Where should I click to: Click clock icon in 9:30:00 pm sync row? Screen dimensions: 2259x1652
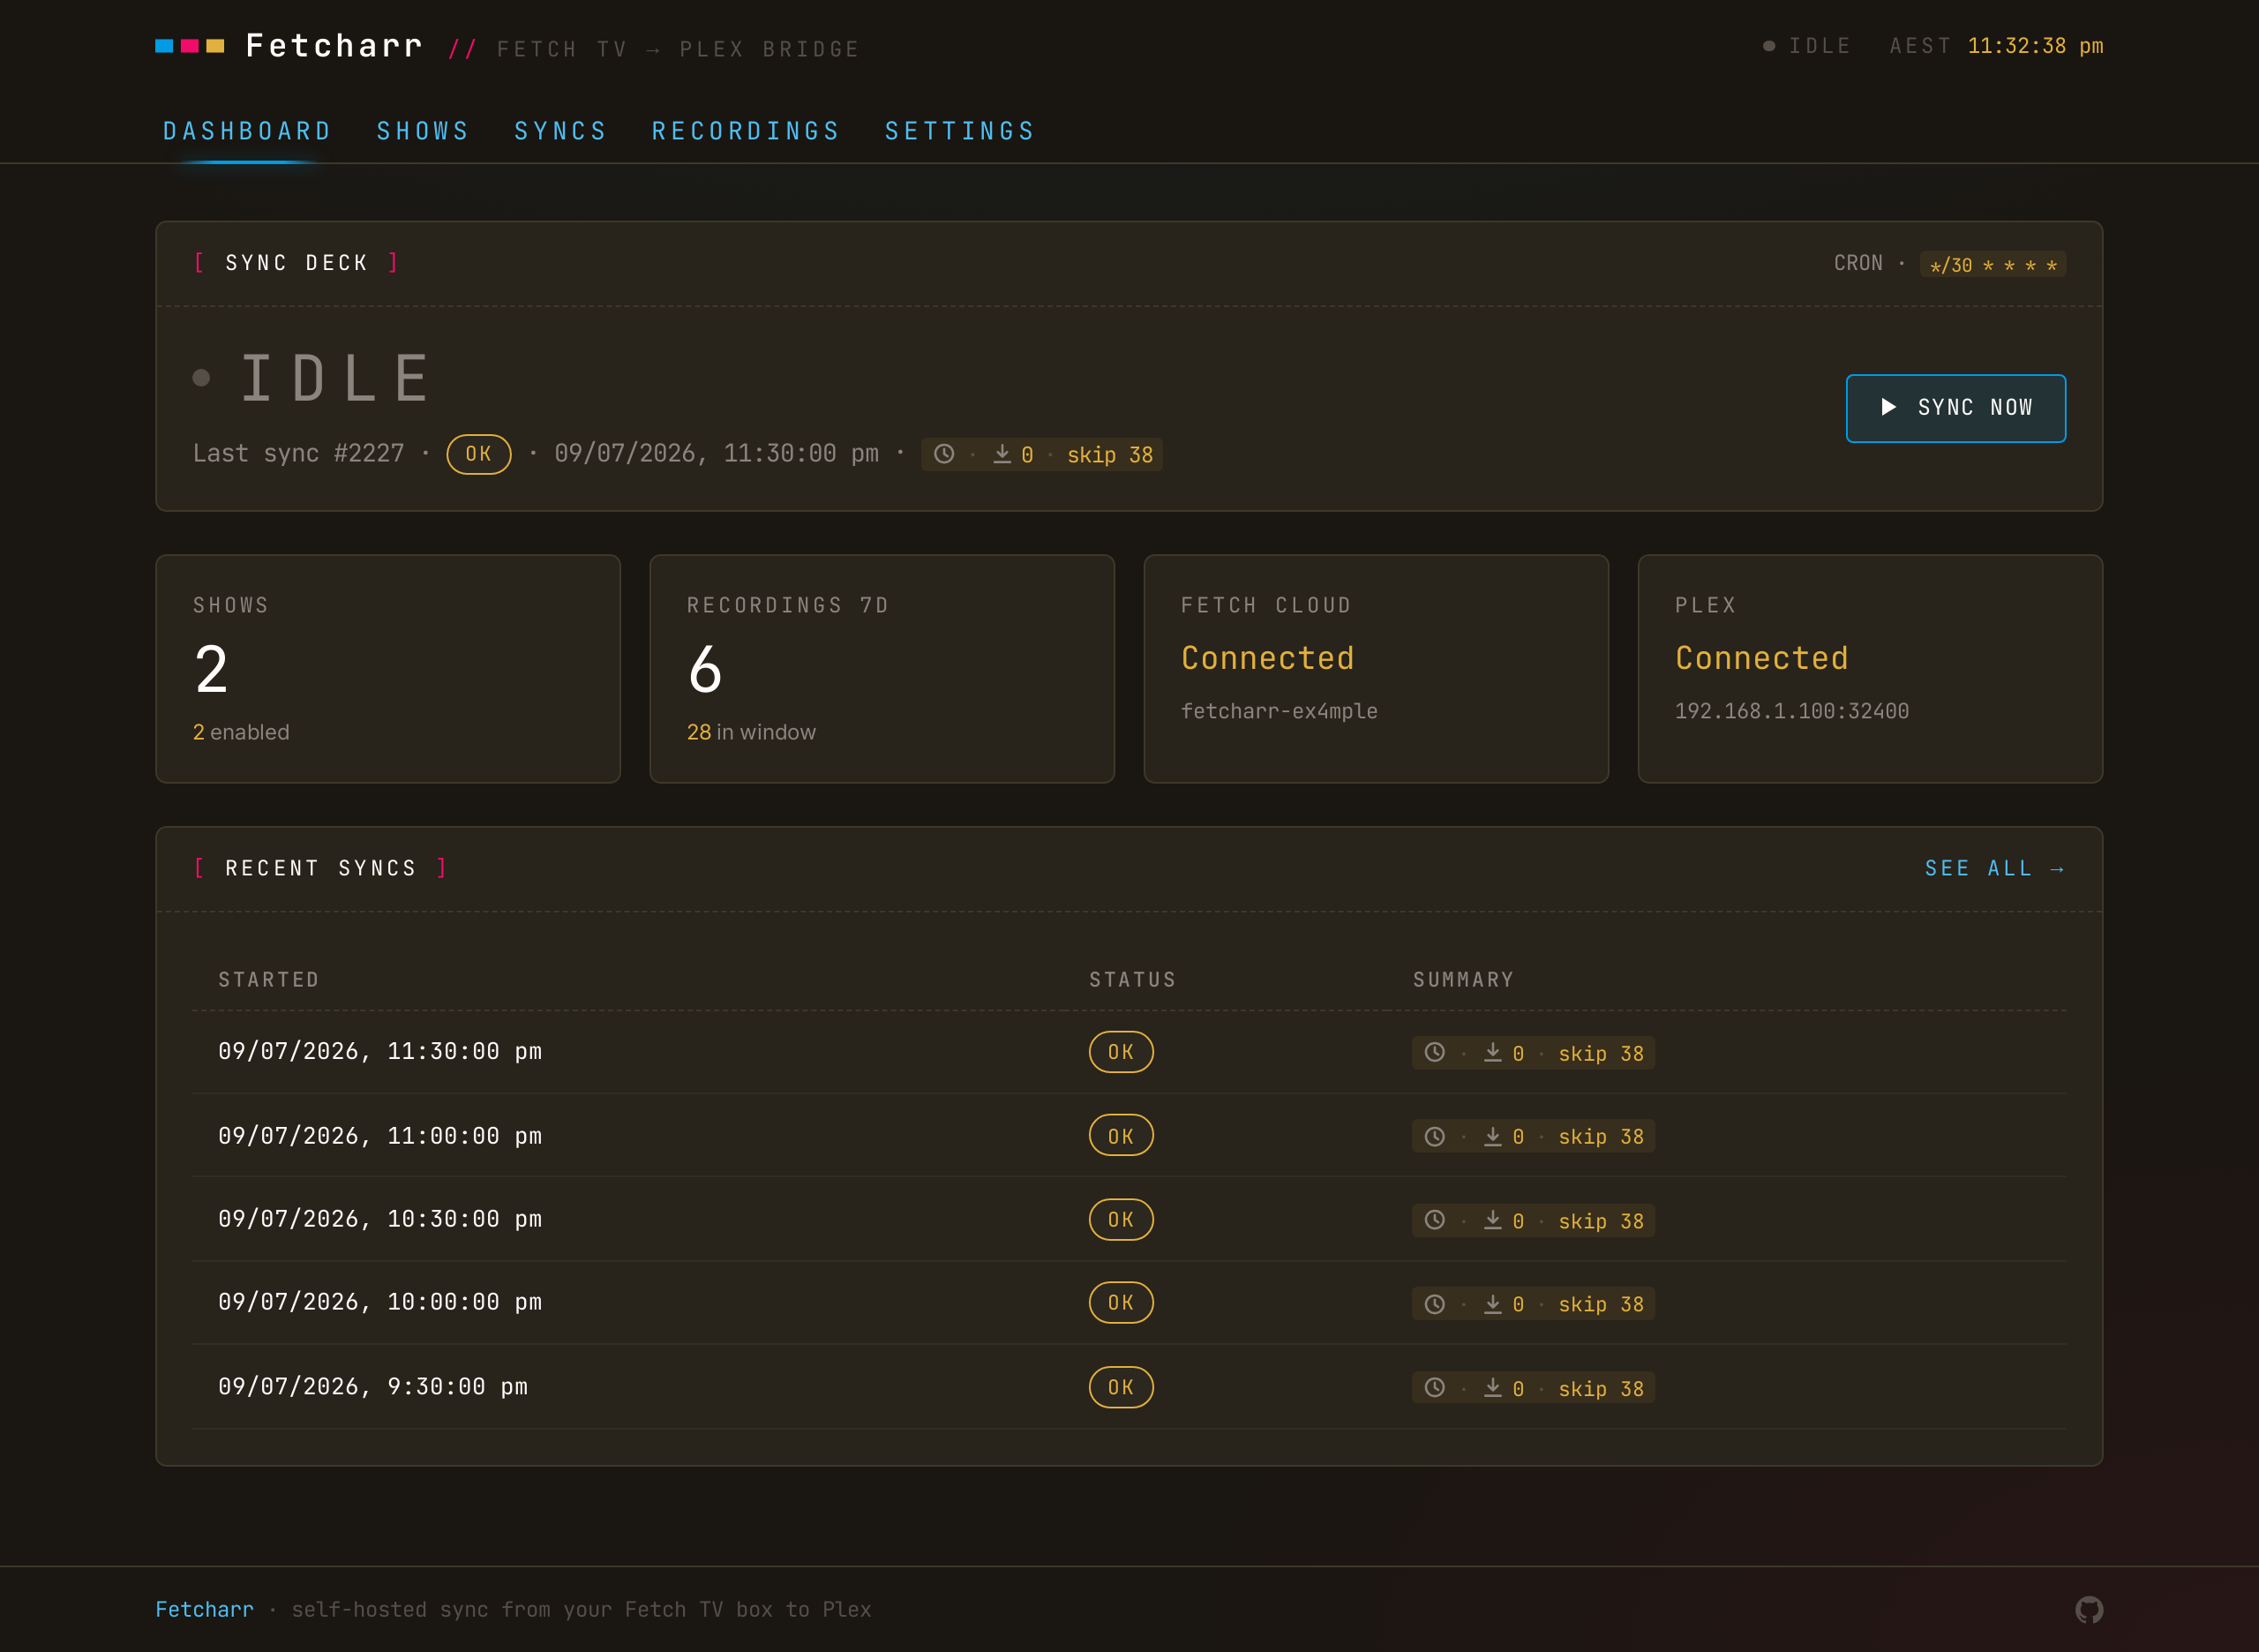click(1434, 1387)
